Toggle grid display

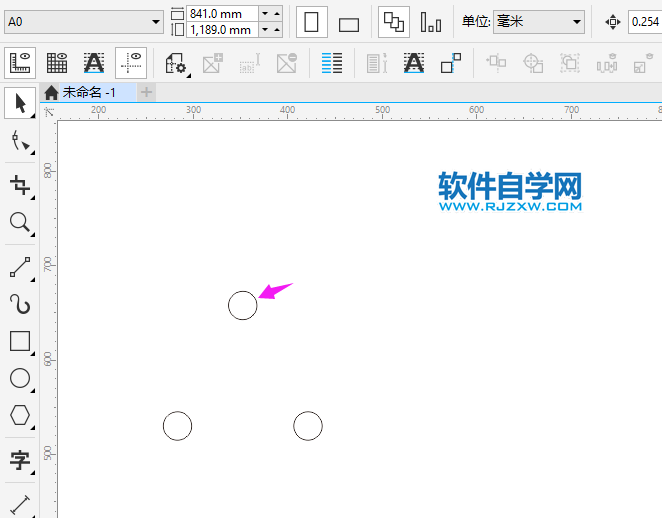[x=57, y=63]
